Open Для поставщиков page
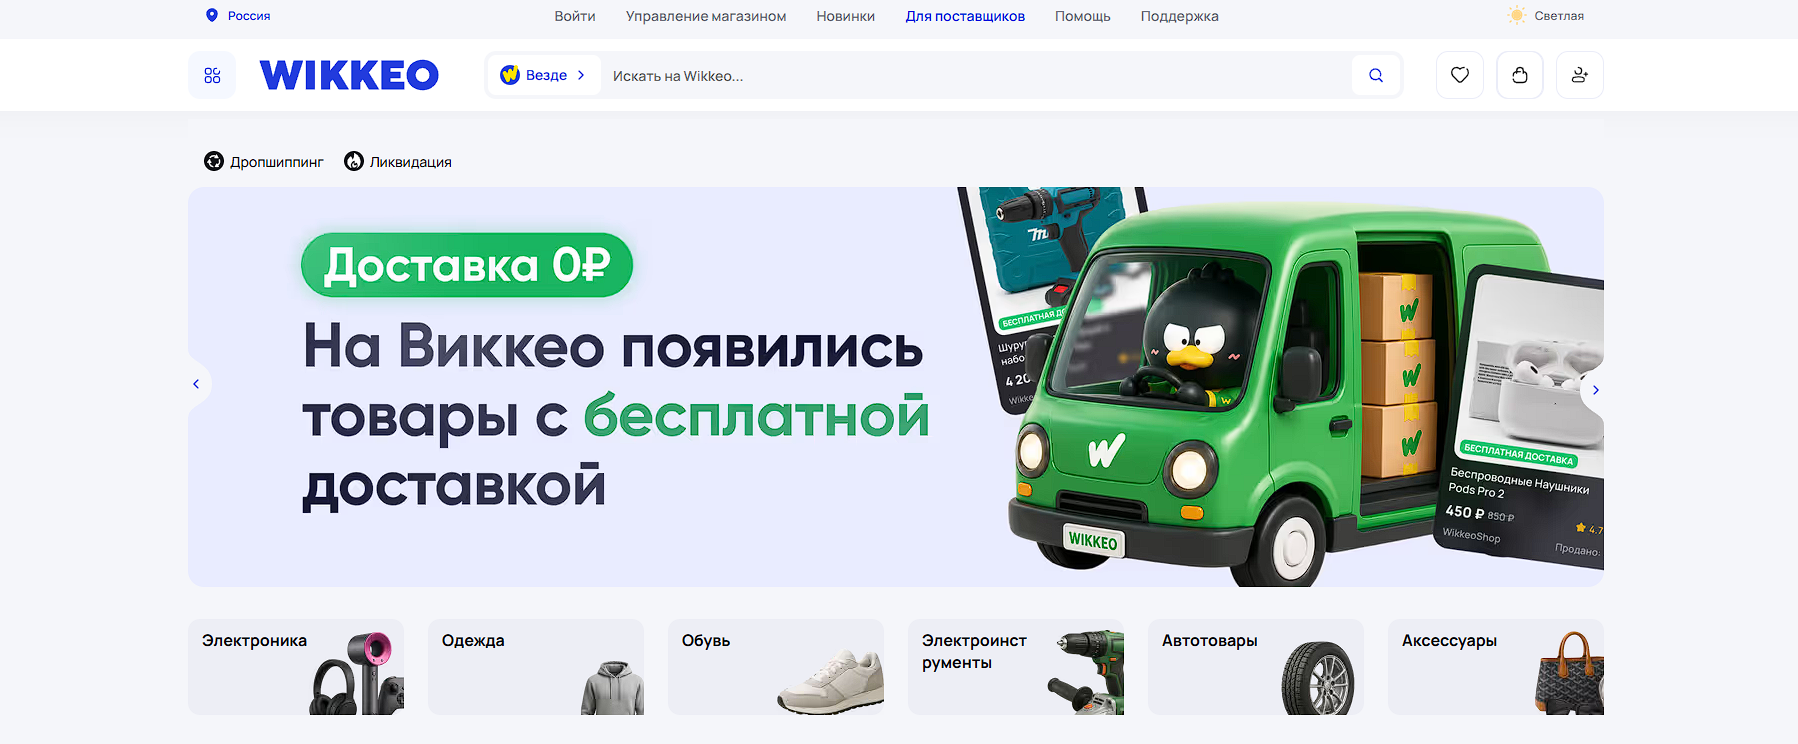This screenshot has width=1798, height=744. (965, 16)
